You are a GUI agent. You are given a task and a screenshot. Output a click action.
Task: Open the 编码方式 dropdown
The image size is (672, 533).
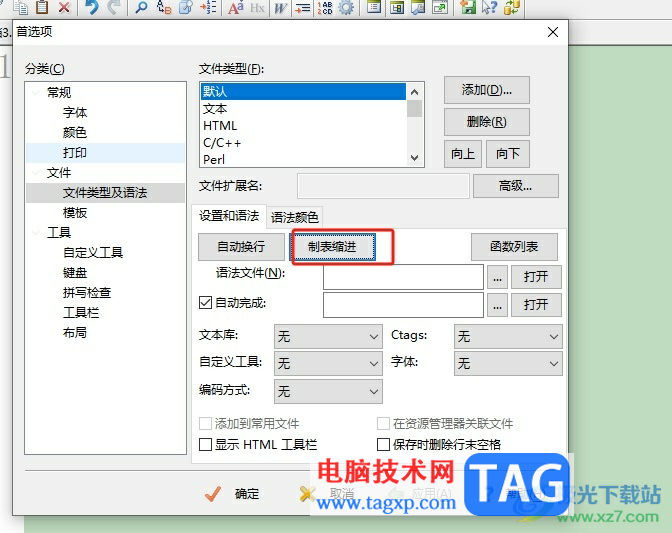(x=328, y=391)
